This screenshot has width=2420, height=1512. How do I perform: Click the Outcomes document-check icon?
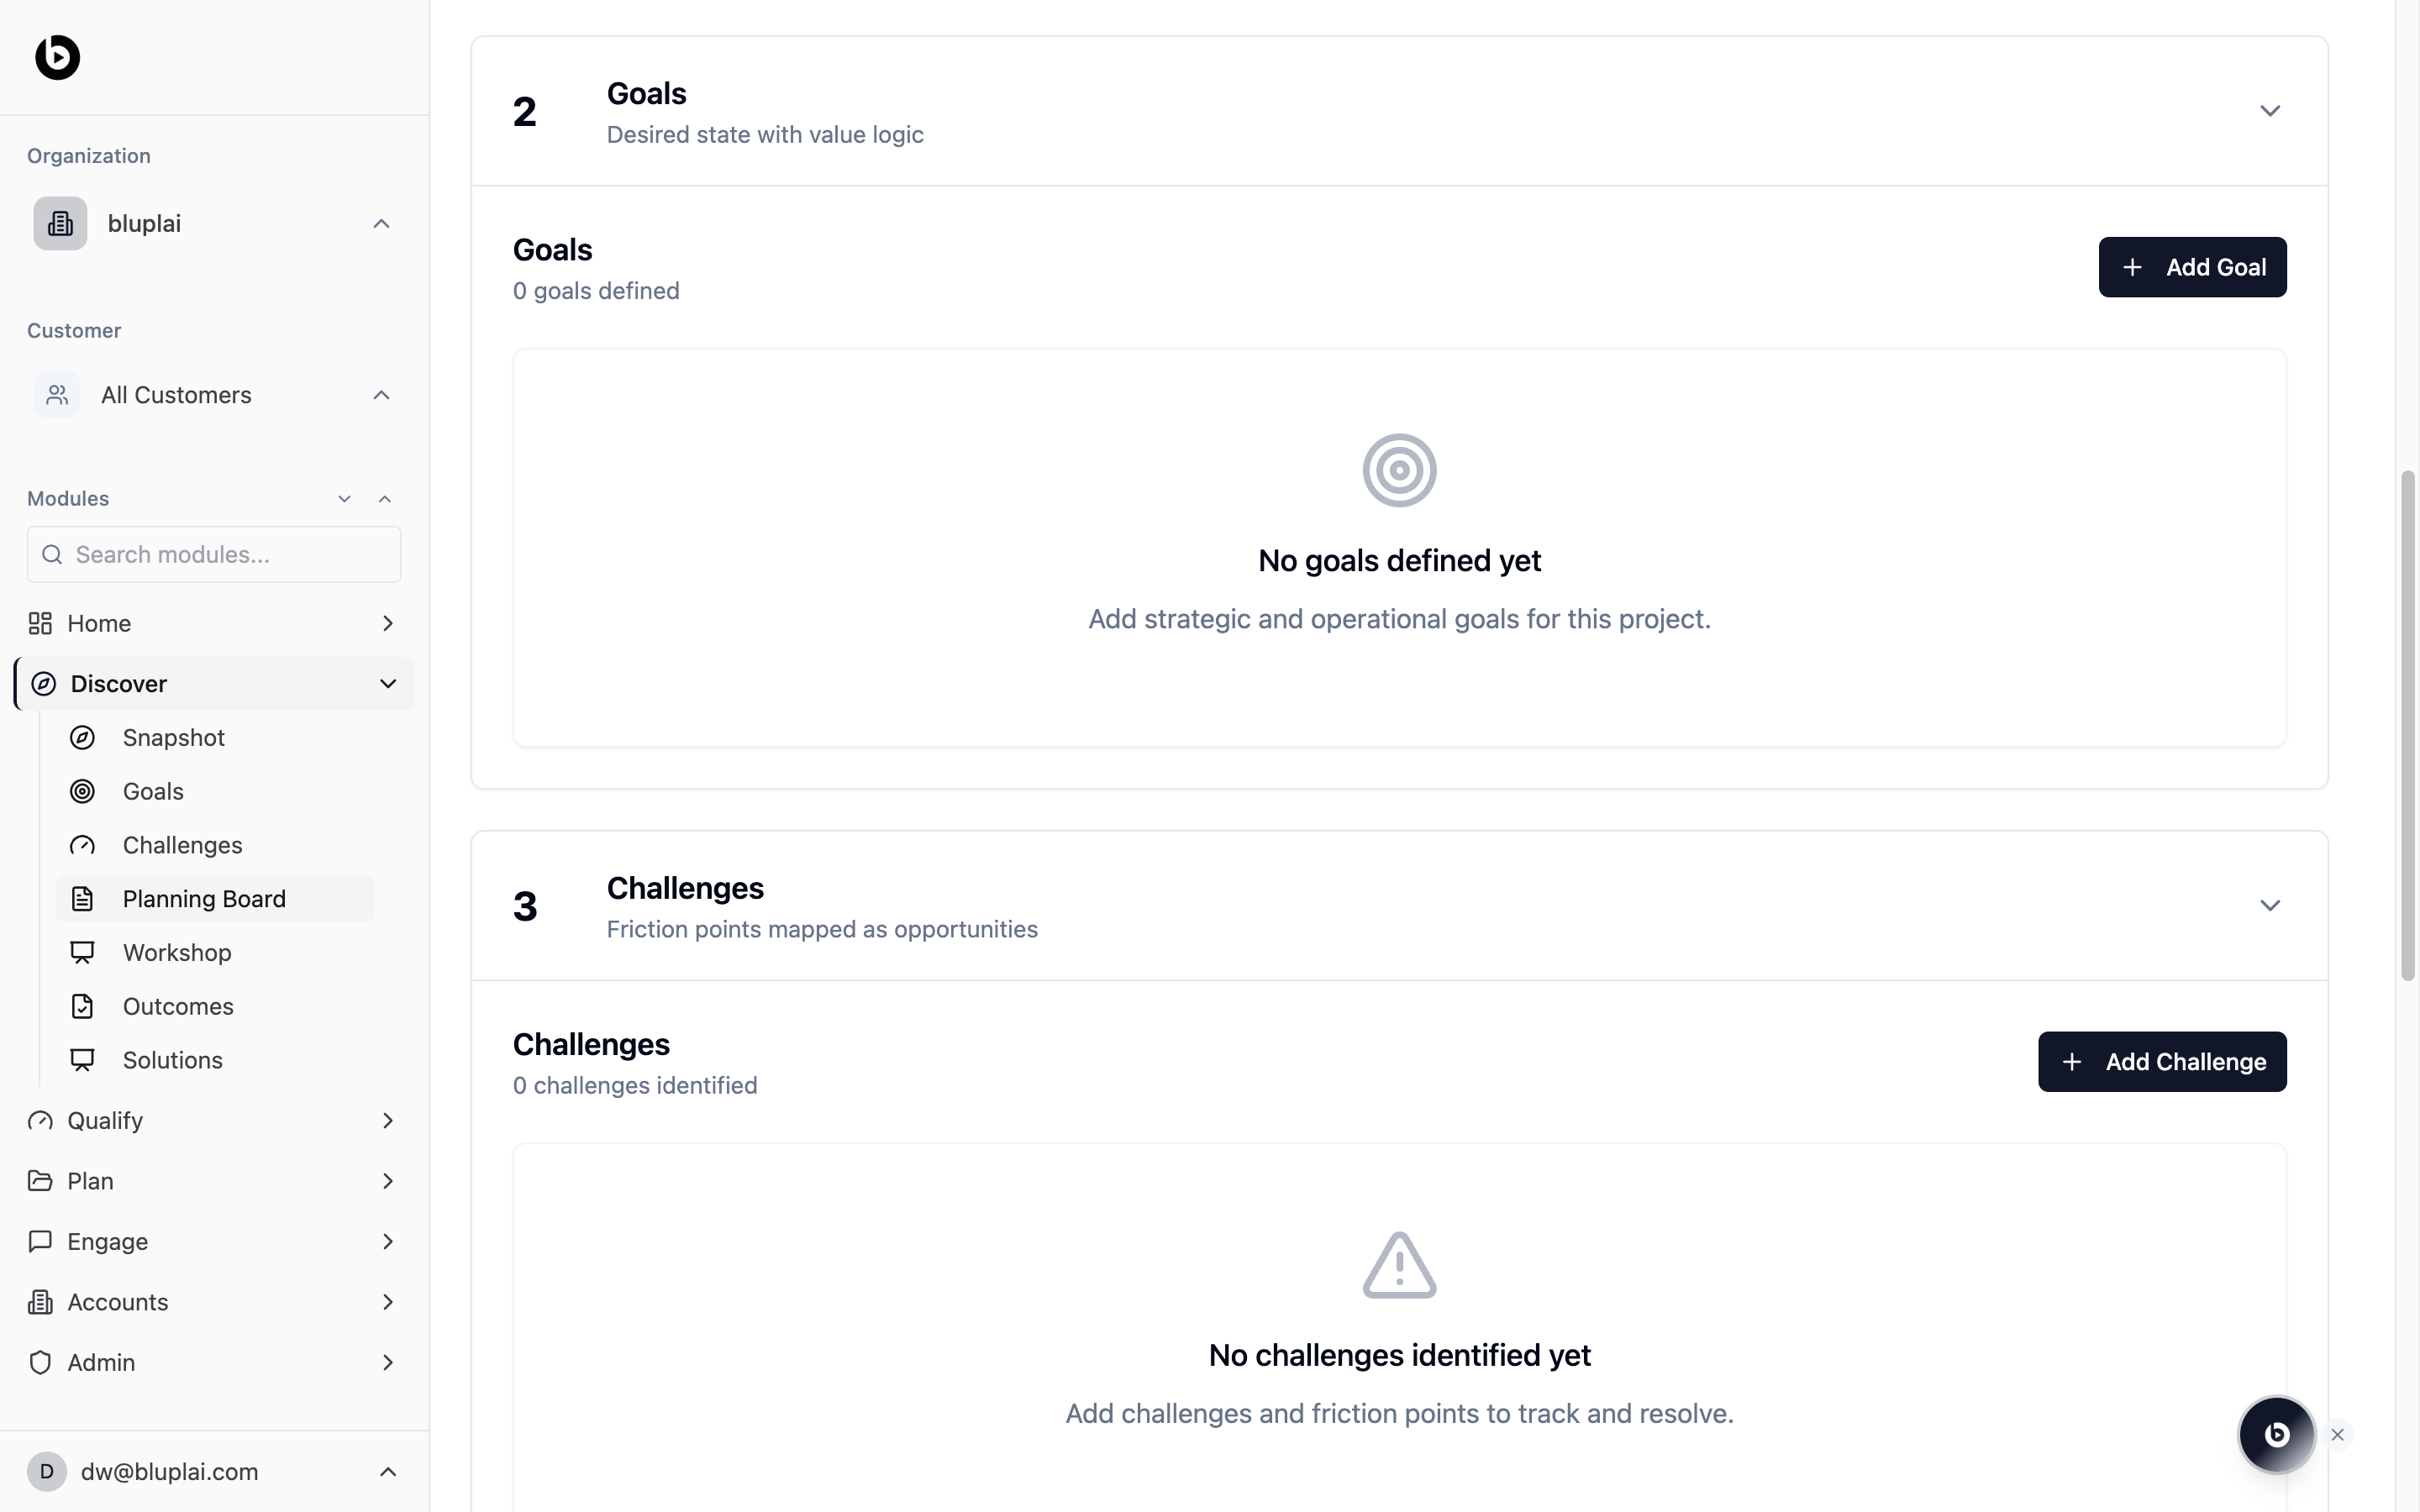tap(82, 1006)
